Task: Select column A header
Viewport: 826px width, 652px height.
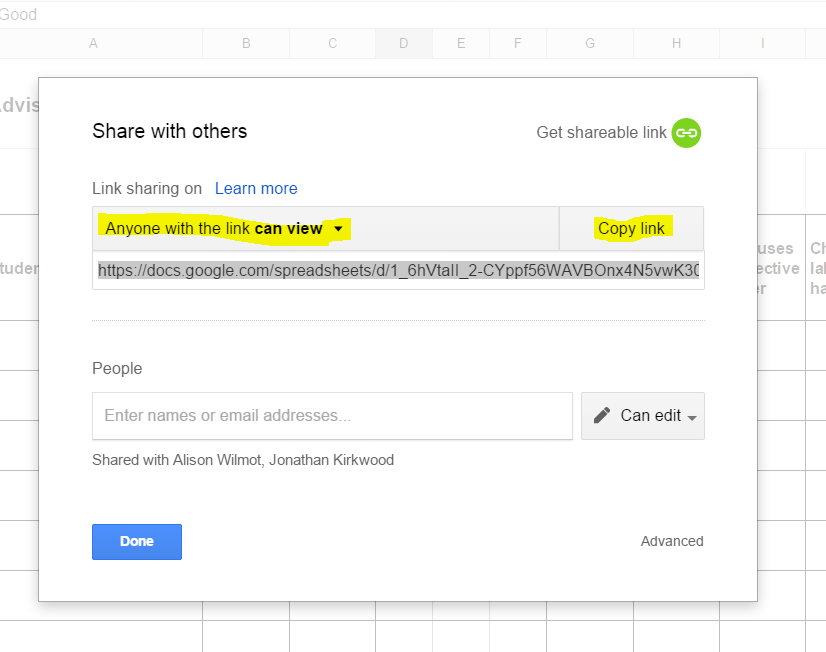Action: pyautogui.click(x=94, y=43)
